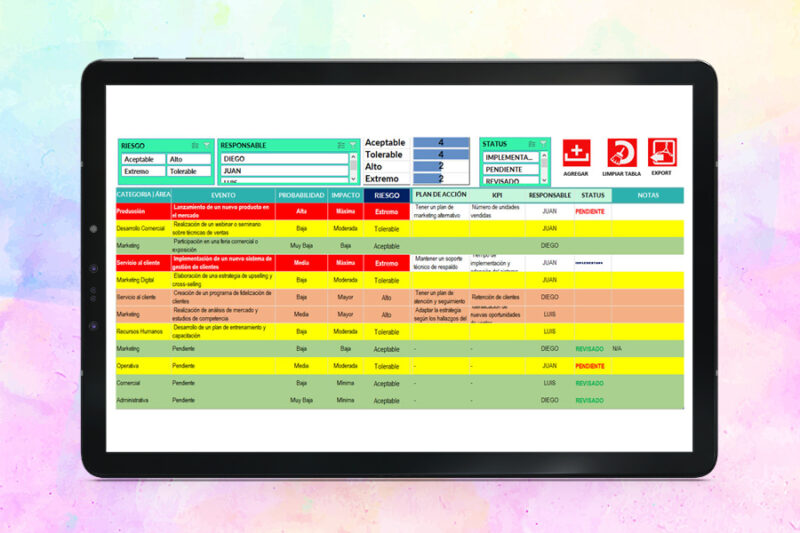Select 'Creación de un programa de fidelización' cell
Screen dimensions: 800x533
click(223, 297)
